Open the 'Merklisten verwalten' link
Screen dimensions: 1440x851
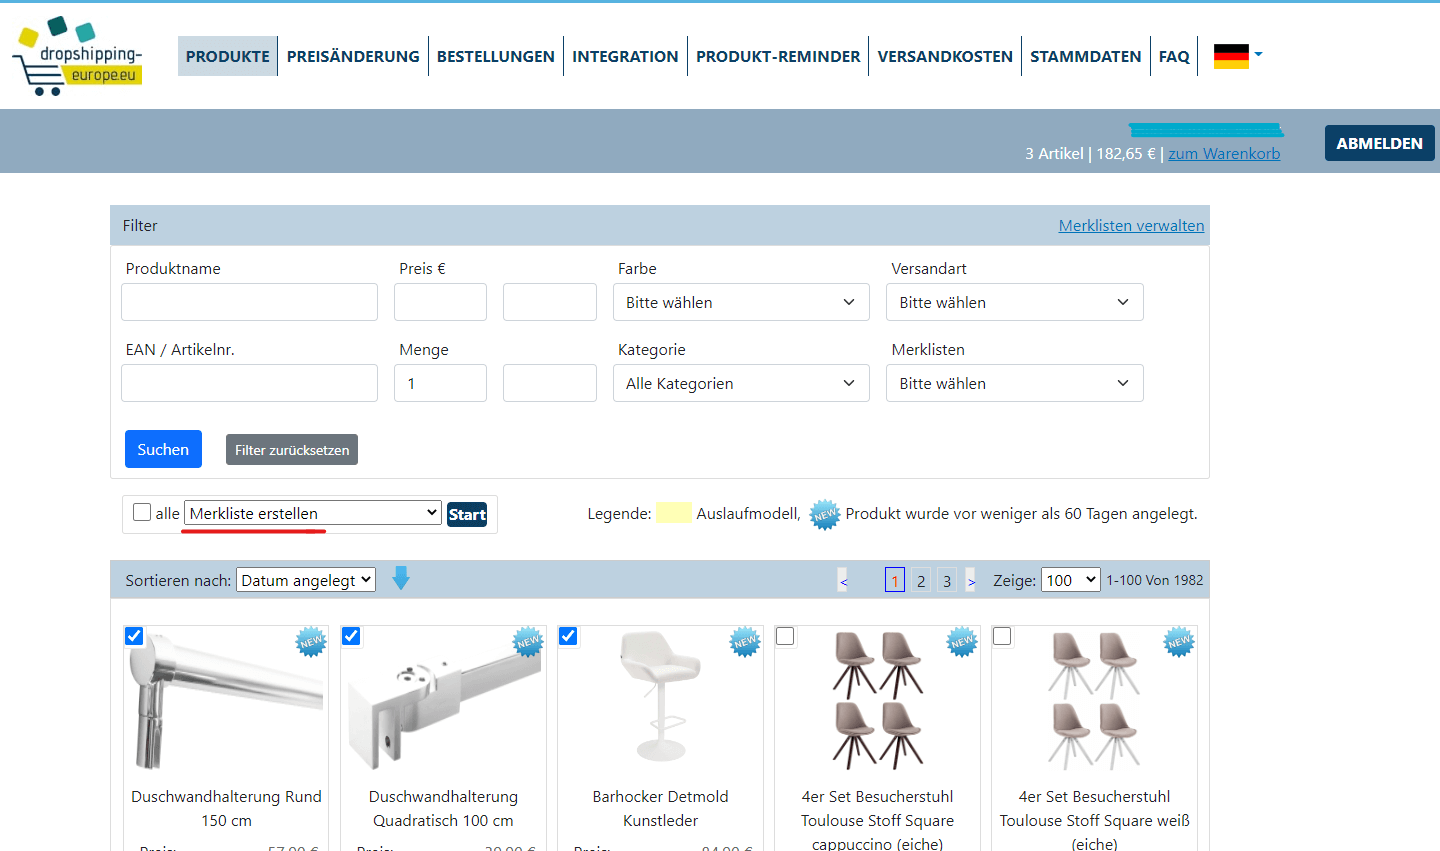[1131, 226]
